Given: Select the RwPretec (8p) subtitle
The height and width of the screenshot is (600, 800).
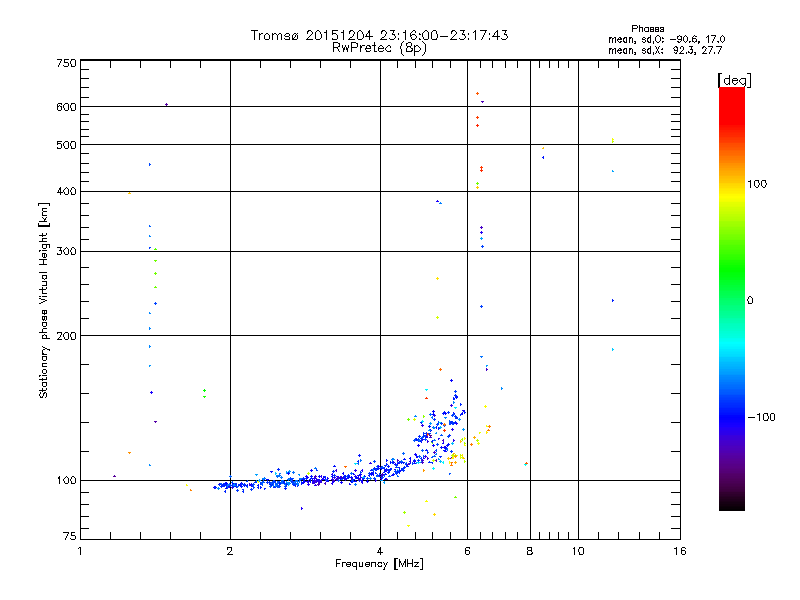Looking at the screenshot, I should [x=379, y=48].
